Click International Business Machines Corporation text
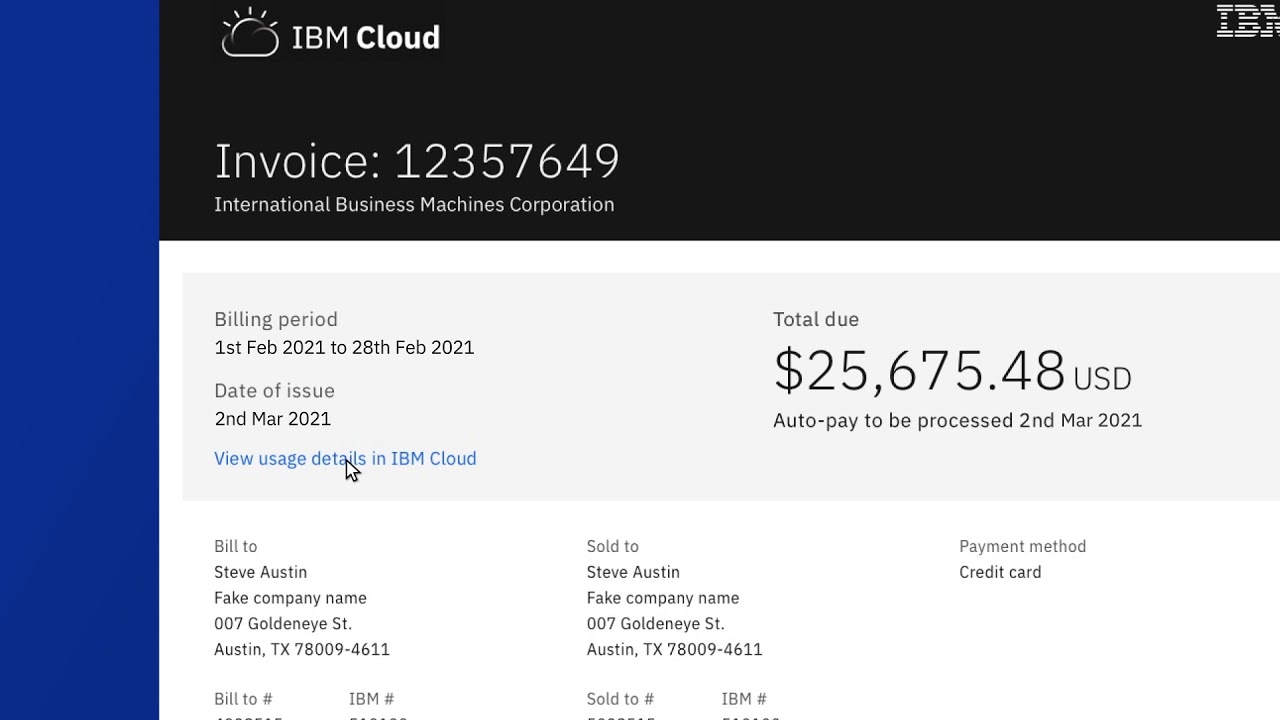1280x720 pixels. (x=414, y=204)
